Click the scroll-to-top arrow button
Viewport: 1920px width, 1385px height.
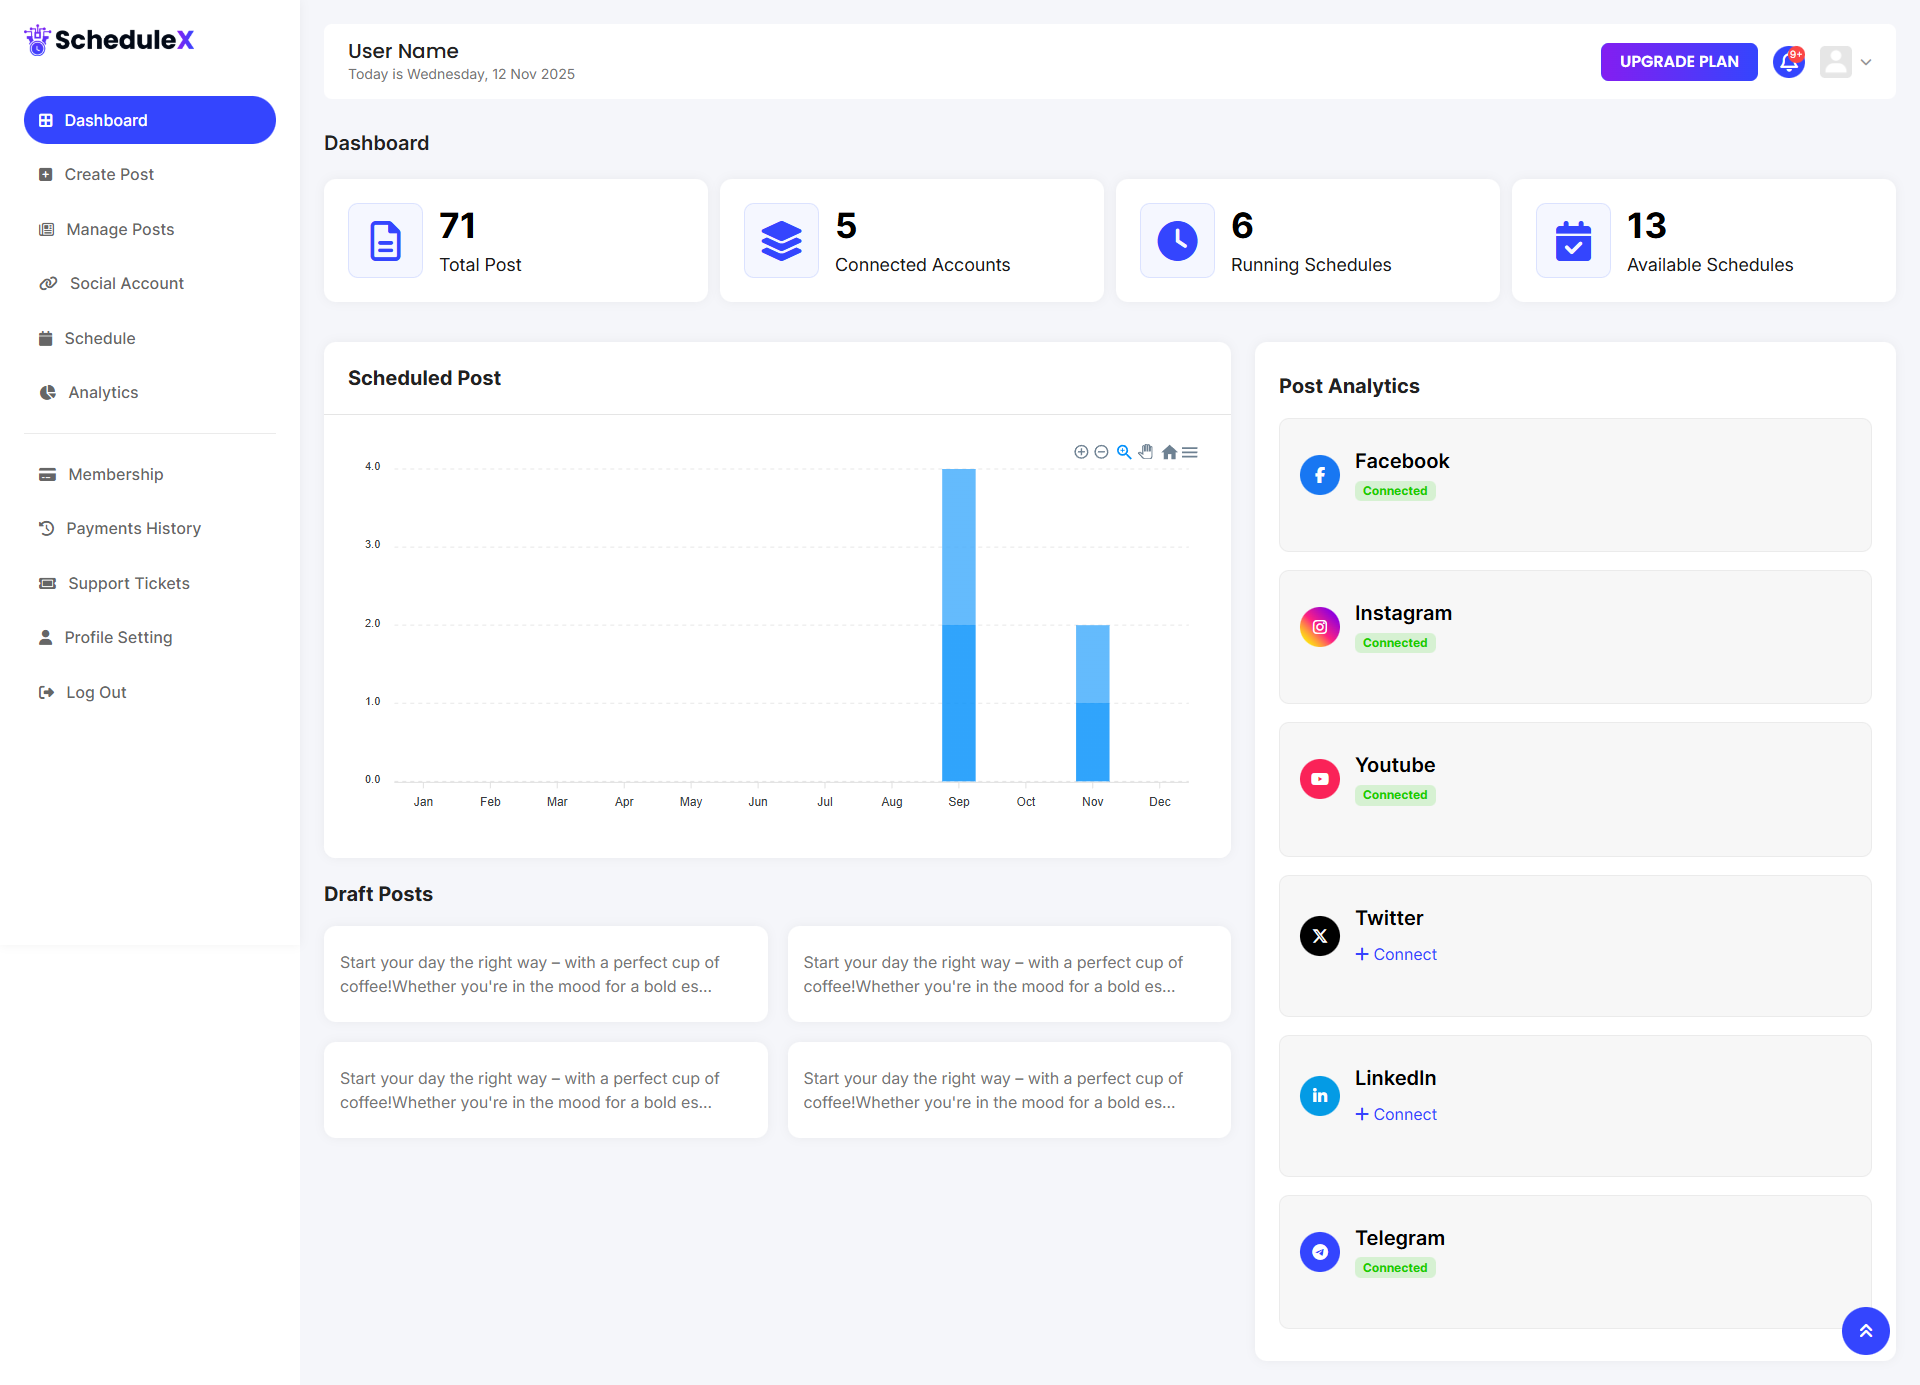1865,1331
